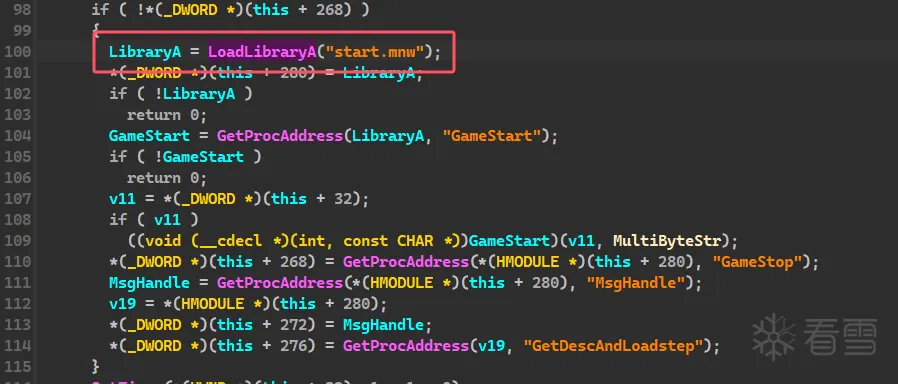The height and width of the screenshot is (384, 898).
Task: Click GetProcAddress on line 110
Action: [x=405, y=262]
